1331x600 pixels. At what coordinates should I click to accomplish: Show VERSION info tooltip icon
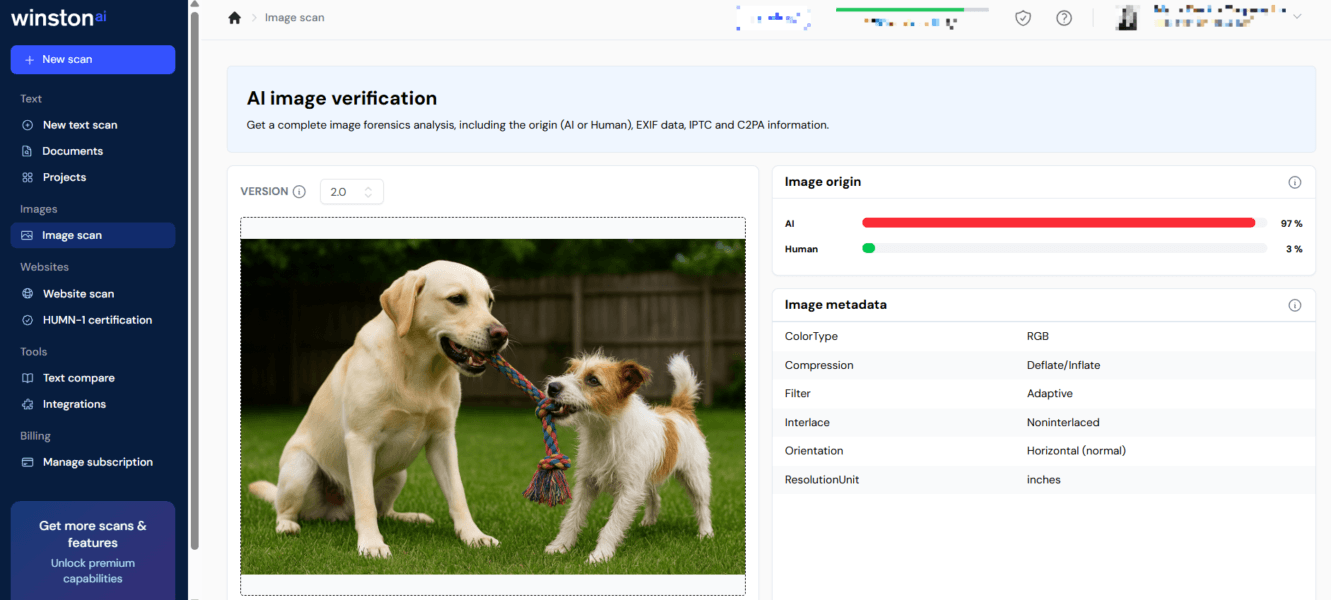(x=299, y=192)
